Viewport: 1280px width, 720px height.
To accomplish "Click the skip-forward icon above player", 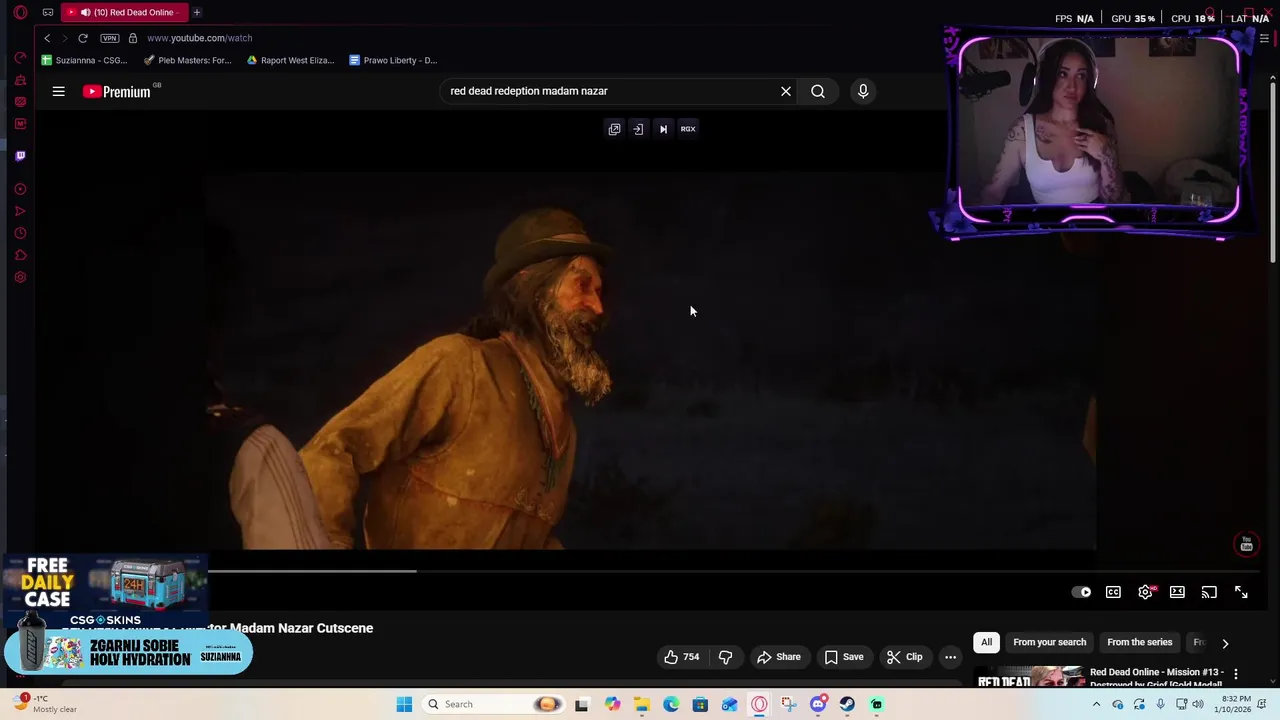I will click(x=663, y=129).
